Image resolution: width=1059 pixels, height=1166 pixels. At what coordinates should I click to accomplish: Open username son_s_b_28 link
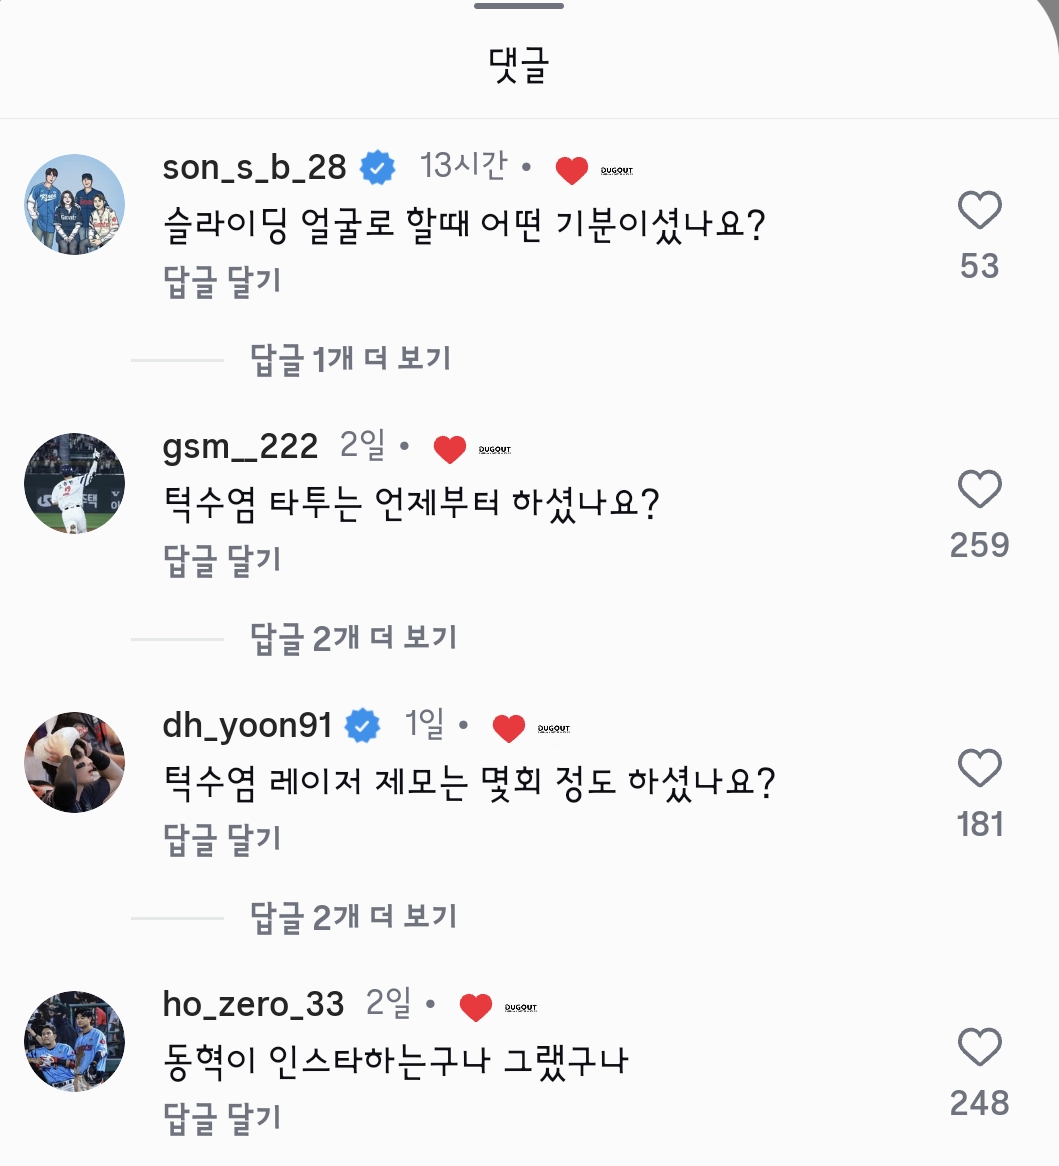click(x=254, y=167)
